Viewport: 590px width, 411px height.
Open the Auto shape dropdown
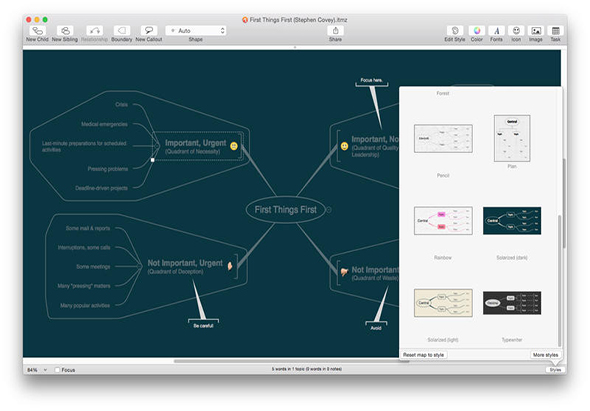pyautogui.click(x=196, y=31)
